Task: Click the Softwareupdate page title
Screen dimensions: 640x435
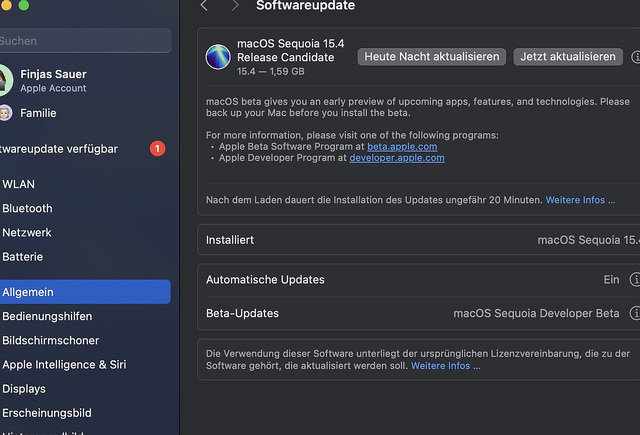Action: tap(306, 6)
